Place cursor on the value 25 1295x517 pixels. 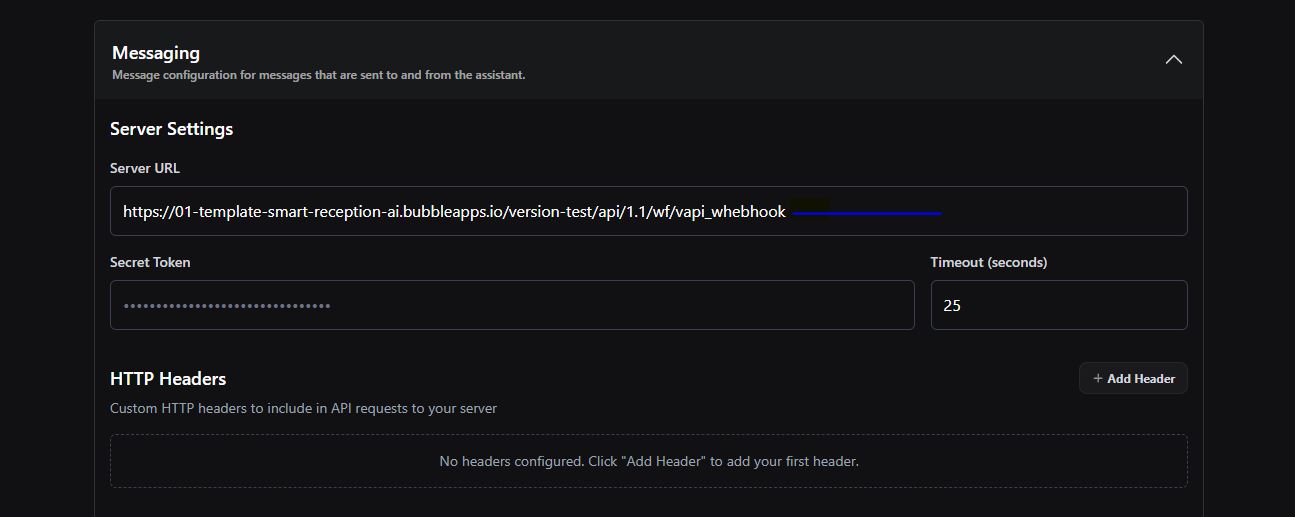[x=952, y=306]
